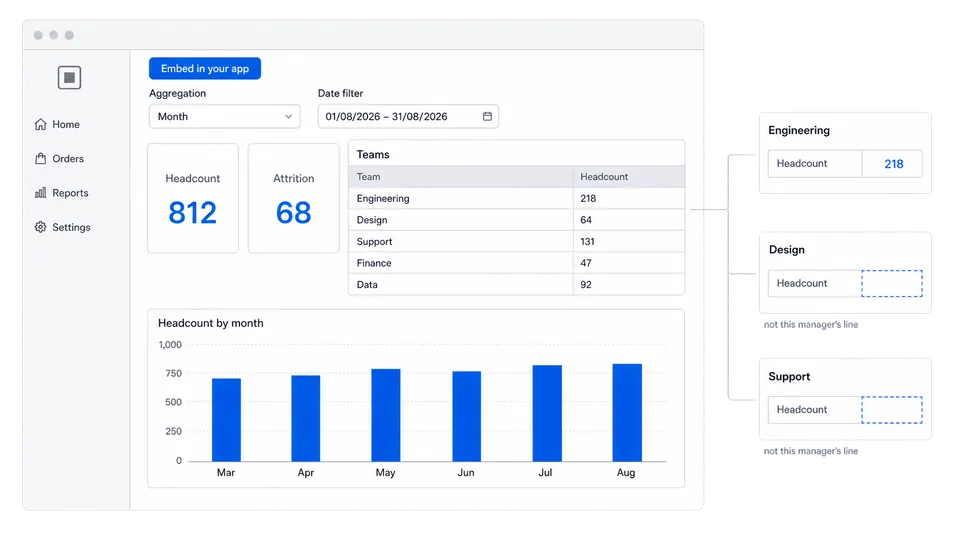The height and width of the screenshot is (540, 960).
Task: Open the Home page icon
Action: coord(40,124)
